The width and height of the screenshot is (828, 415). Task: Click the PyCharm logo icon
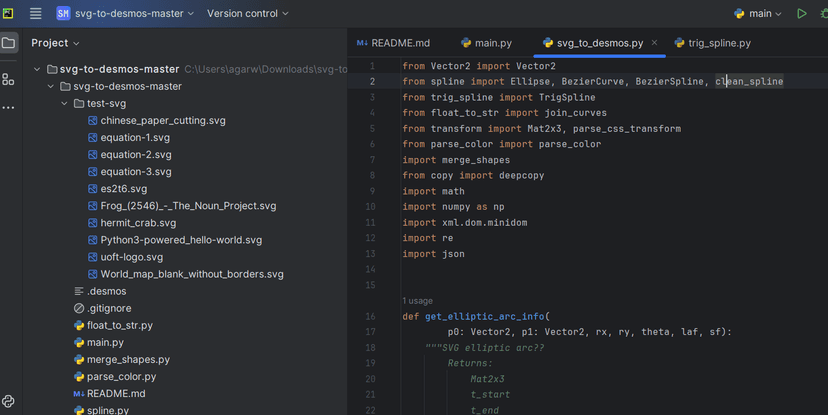9,14
